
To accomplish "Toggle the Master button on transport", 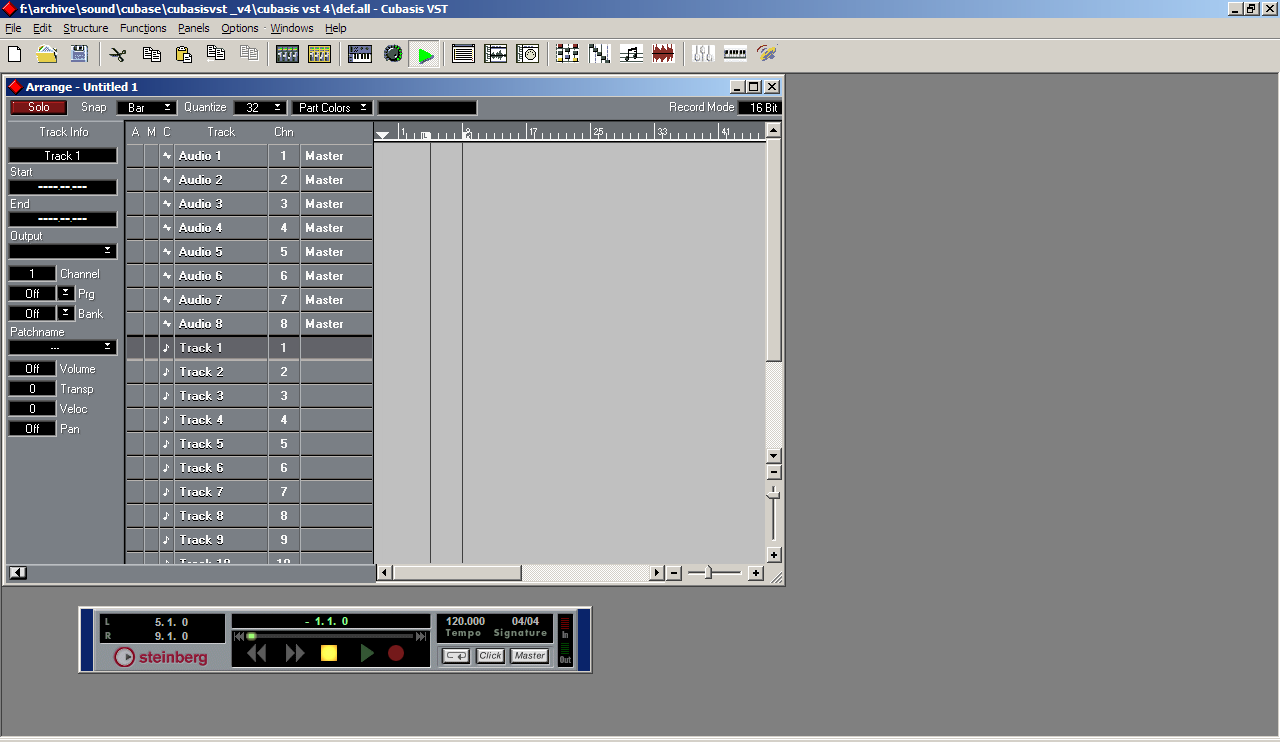I will pyautogui.click(x=529, y=656).
